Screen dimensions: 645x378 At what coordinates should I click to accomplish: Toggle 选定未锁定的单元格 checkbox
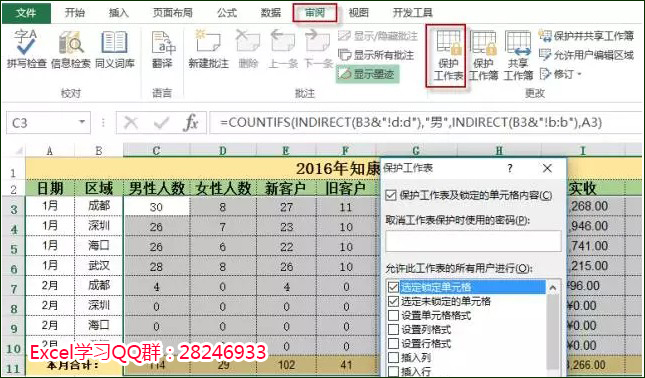(x=393, y=301)
